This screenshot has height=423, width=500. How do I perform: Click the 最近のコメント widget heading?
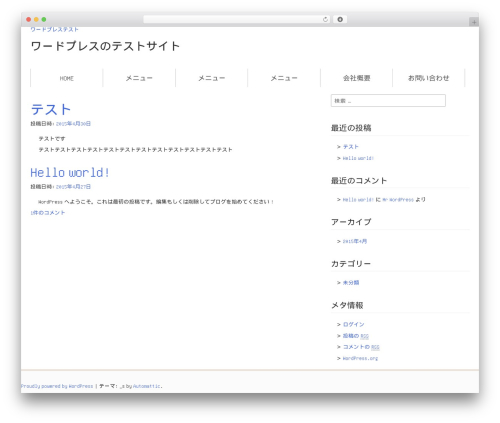(359, 181)
